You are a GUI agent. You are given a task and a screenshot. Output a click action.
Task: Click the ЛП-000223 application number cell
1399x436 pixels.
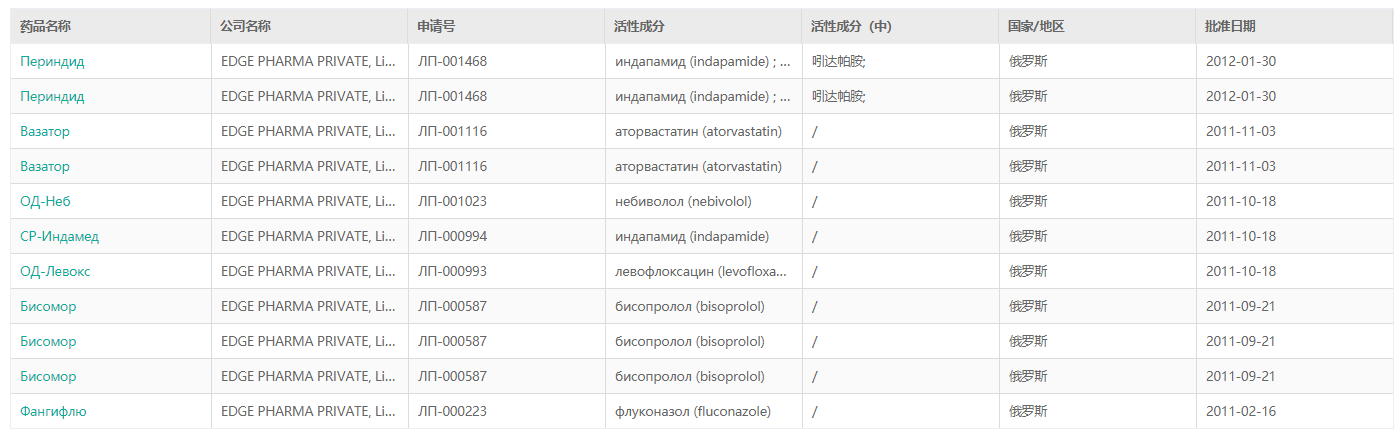[452, 411]
